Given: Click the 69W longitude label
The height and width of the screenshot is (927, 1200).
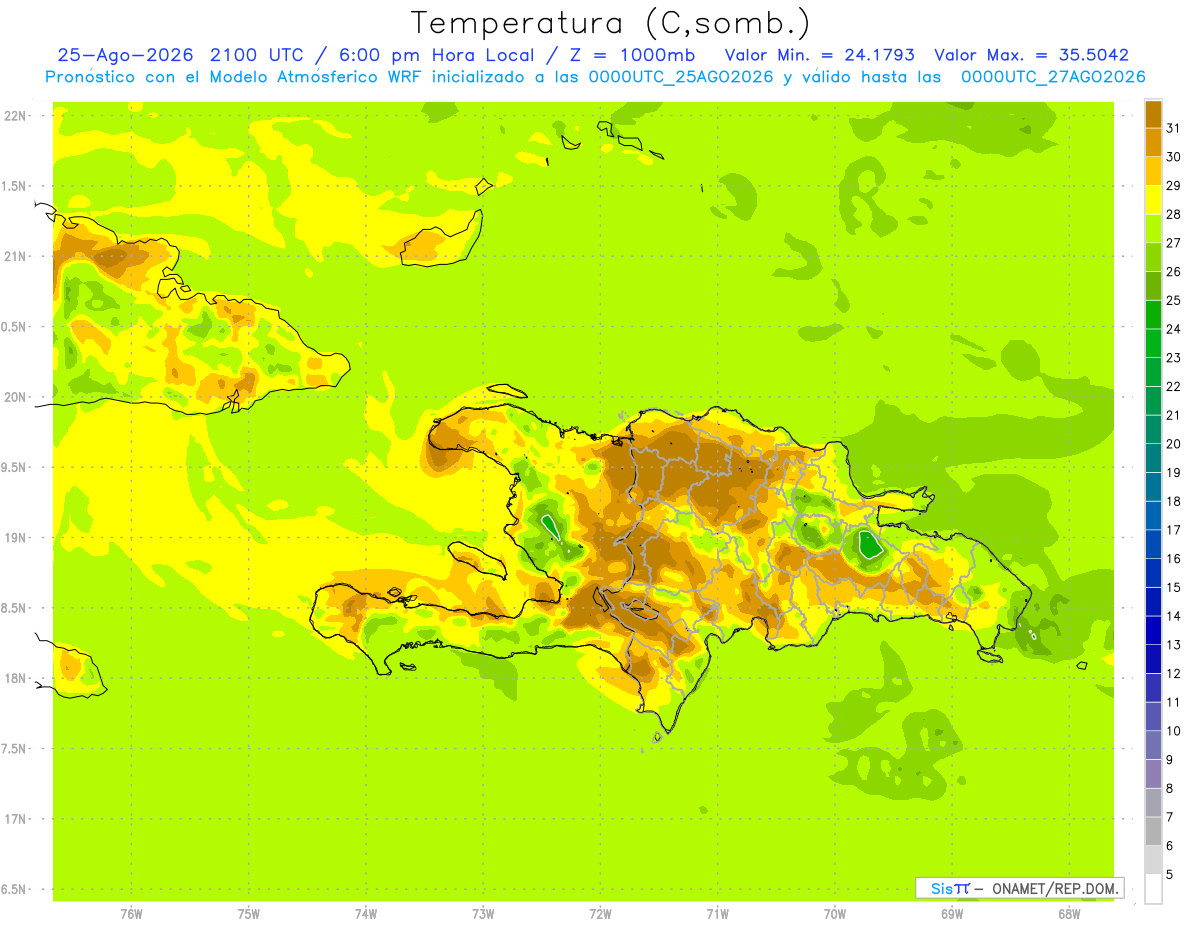Looking at the screenshot, I should 952,914.
